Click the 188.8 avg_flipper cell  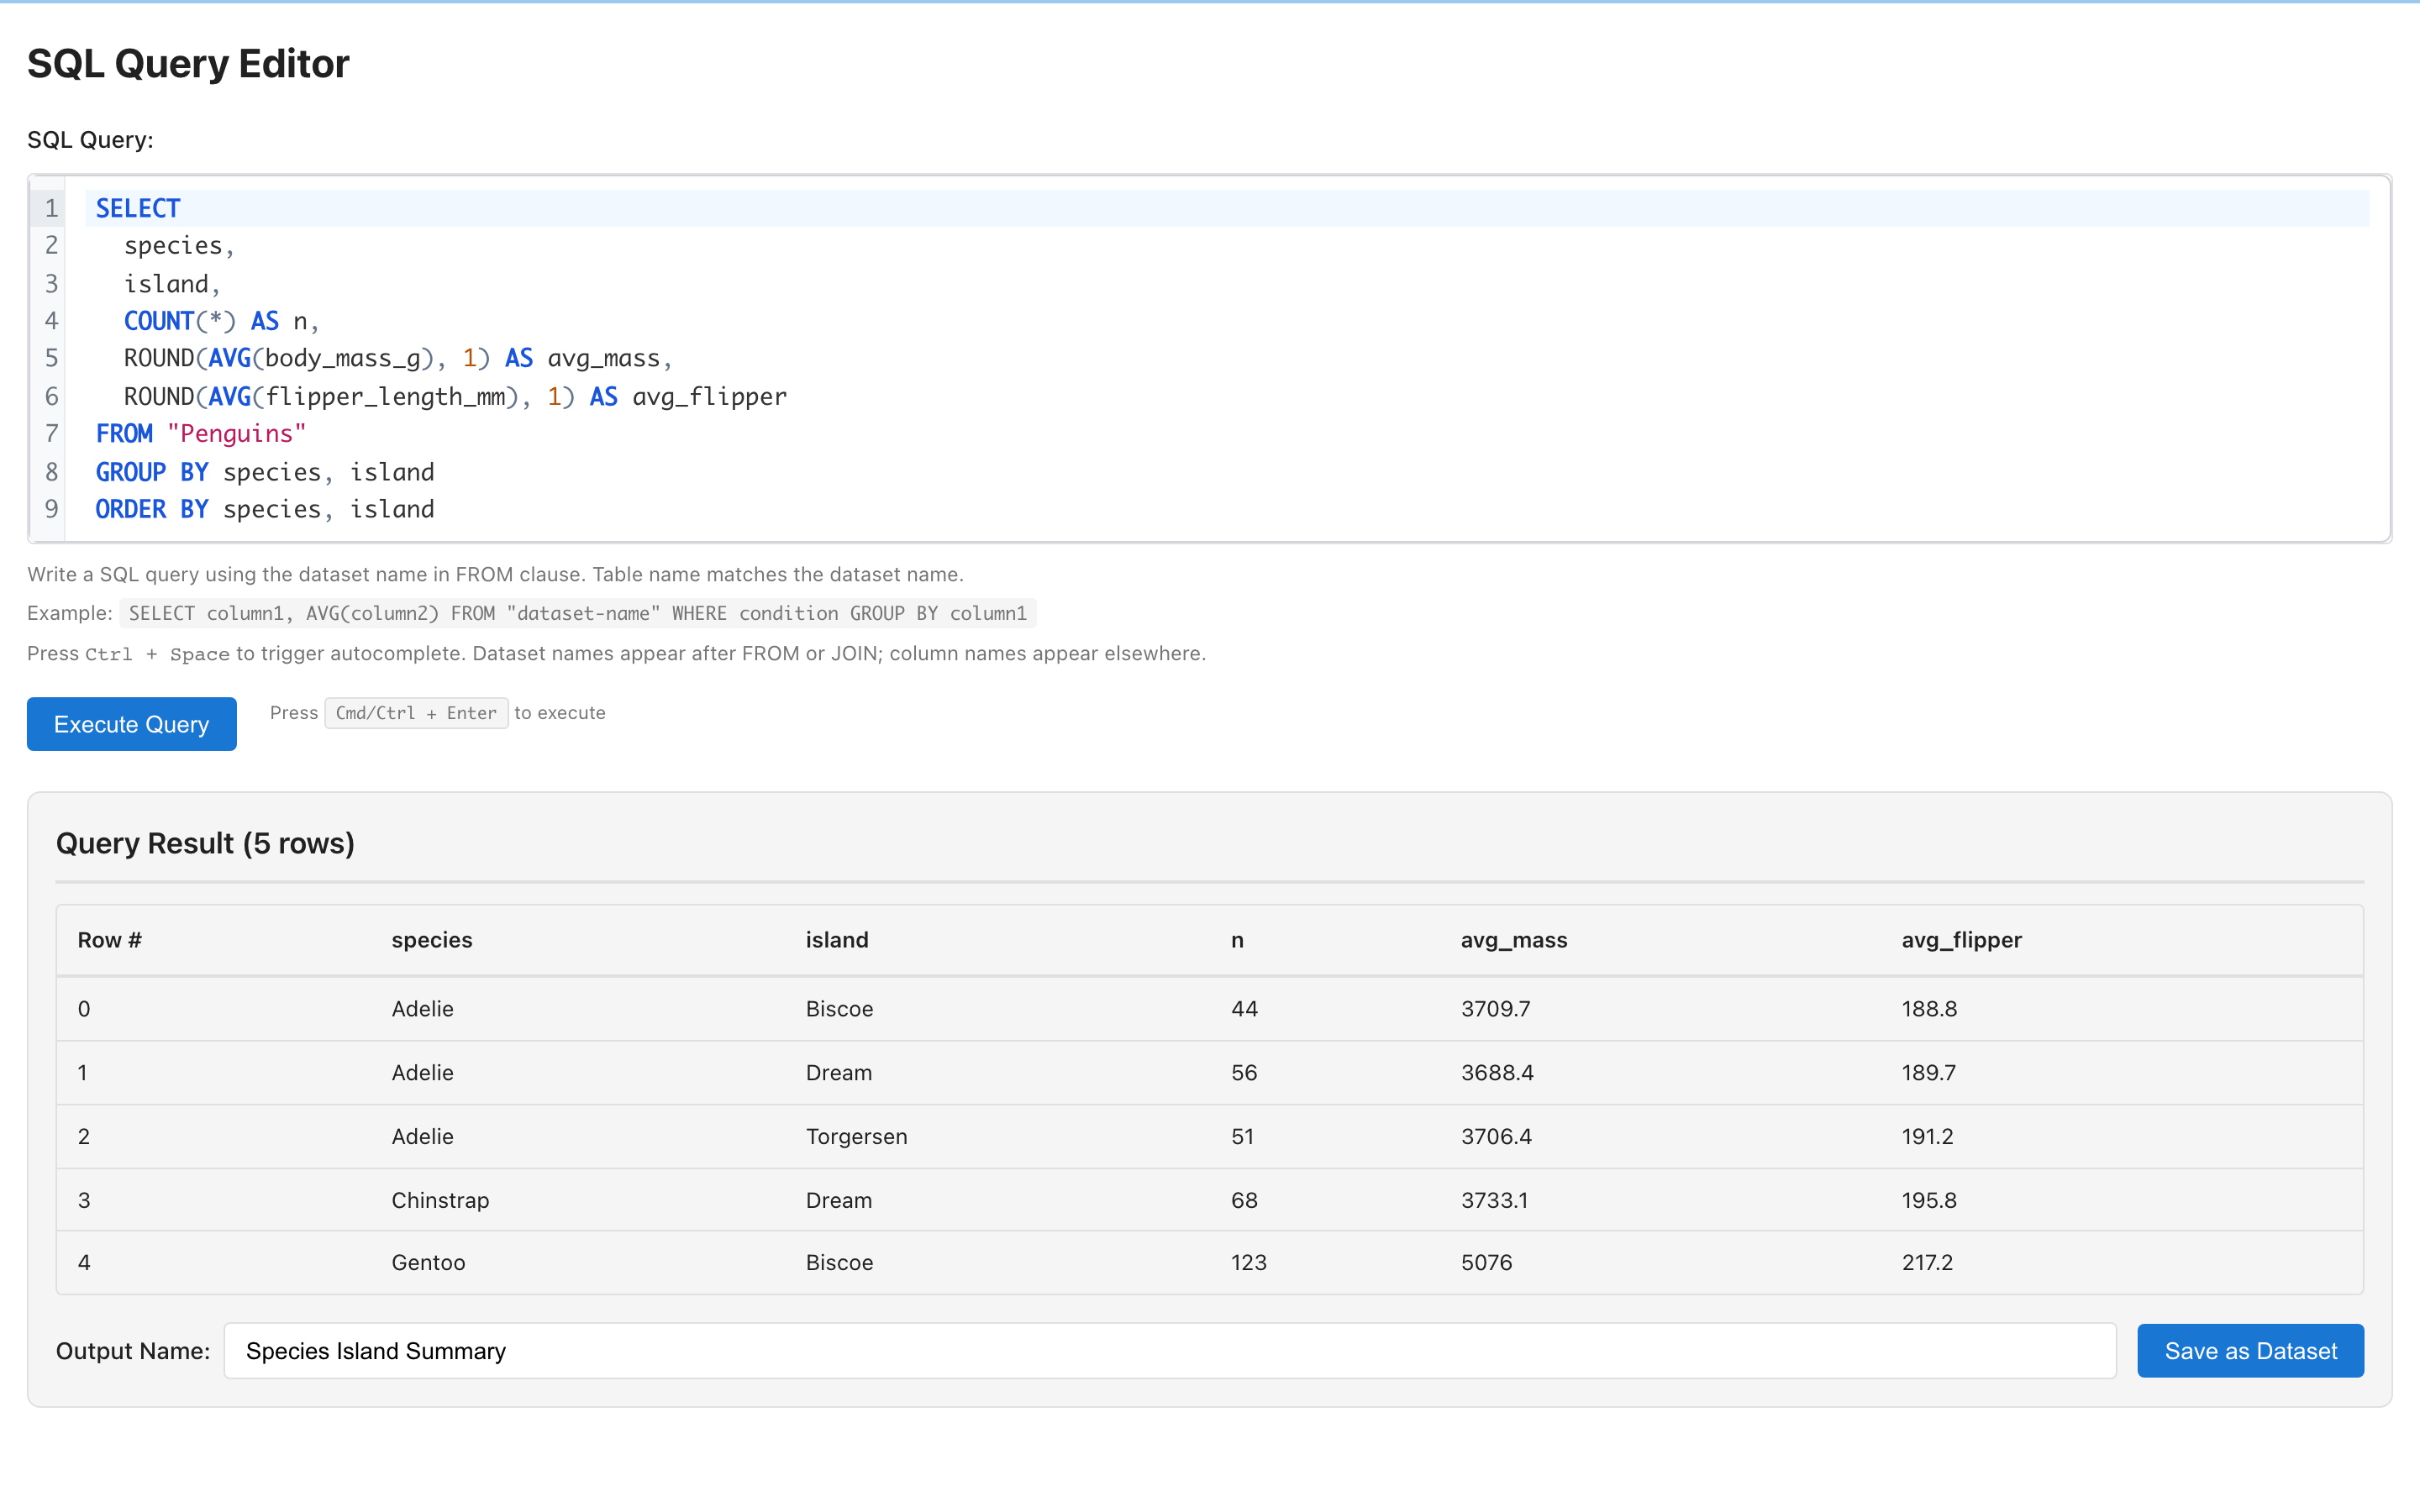click(1929, 1009)
